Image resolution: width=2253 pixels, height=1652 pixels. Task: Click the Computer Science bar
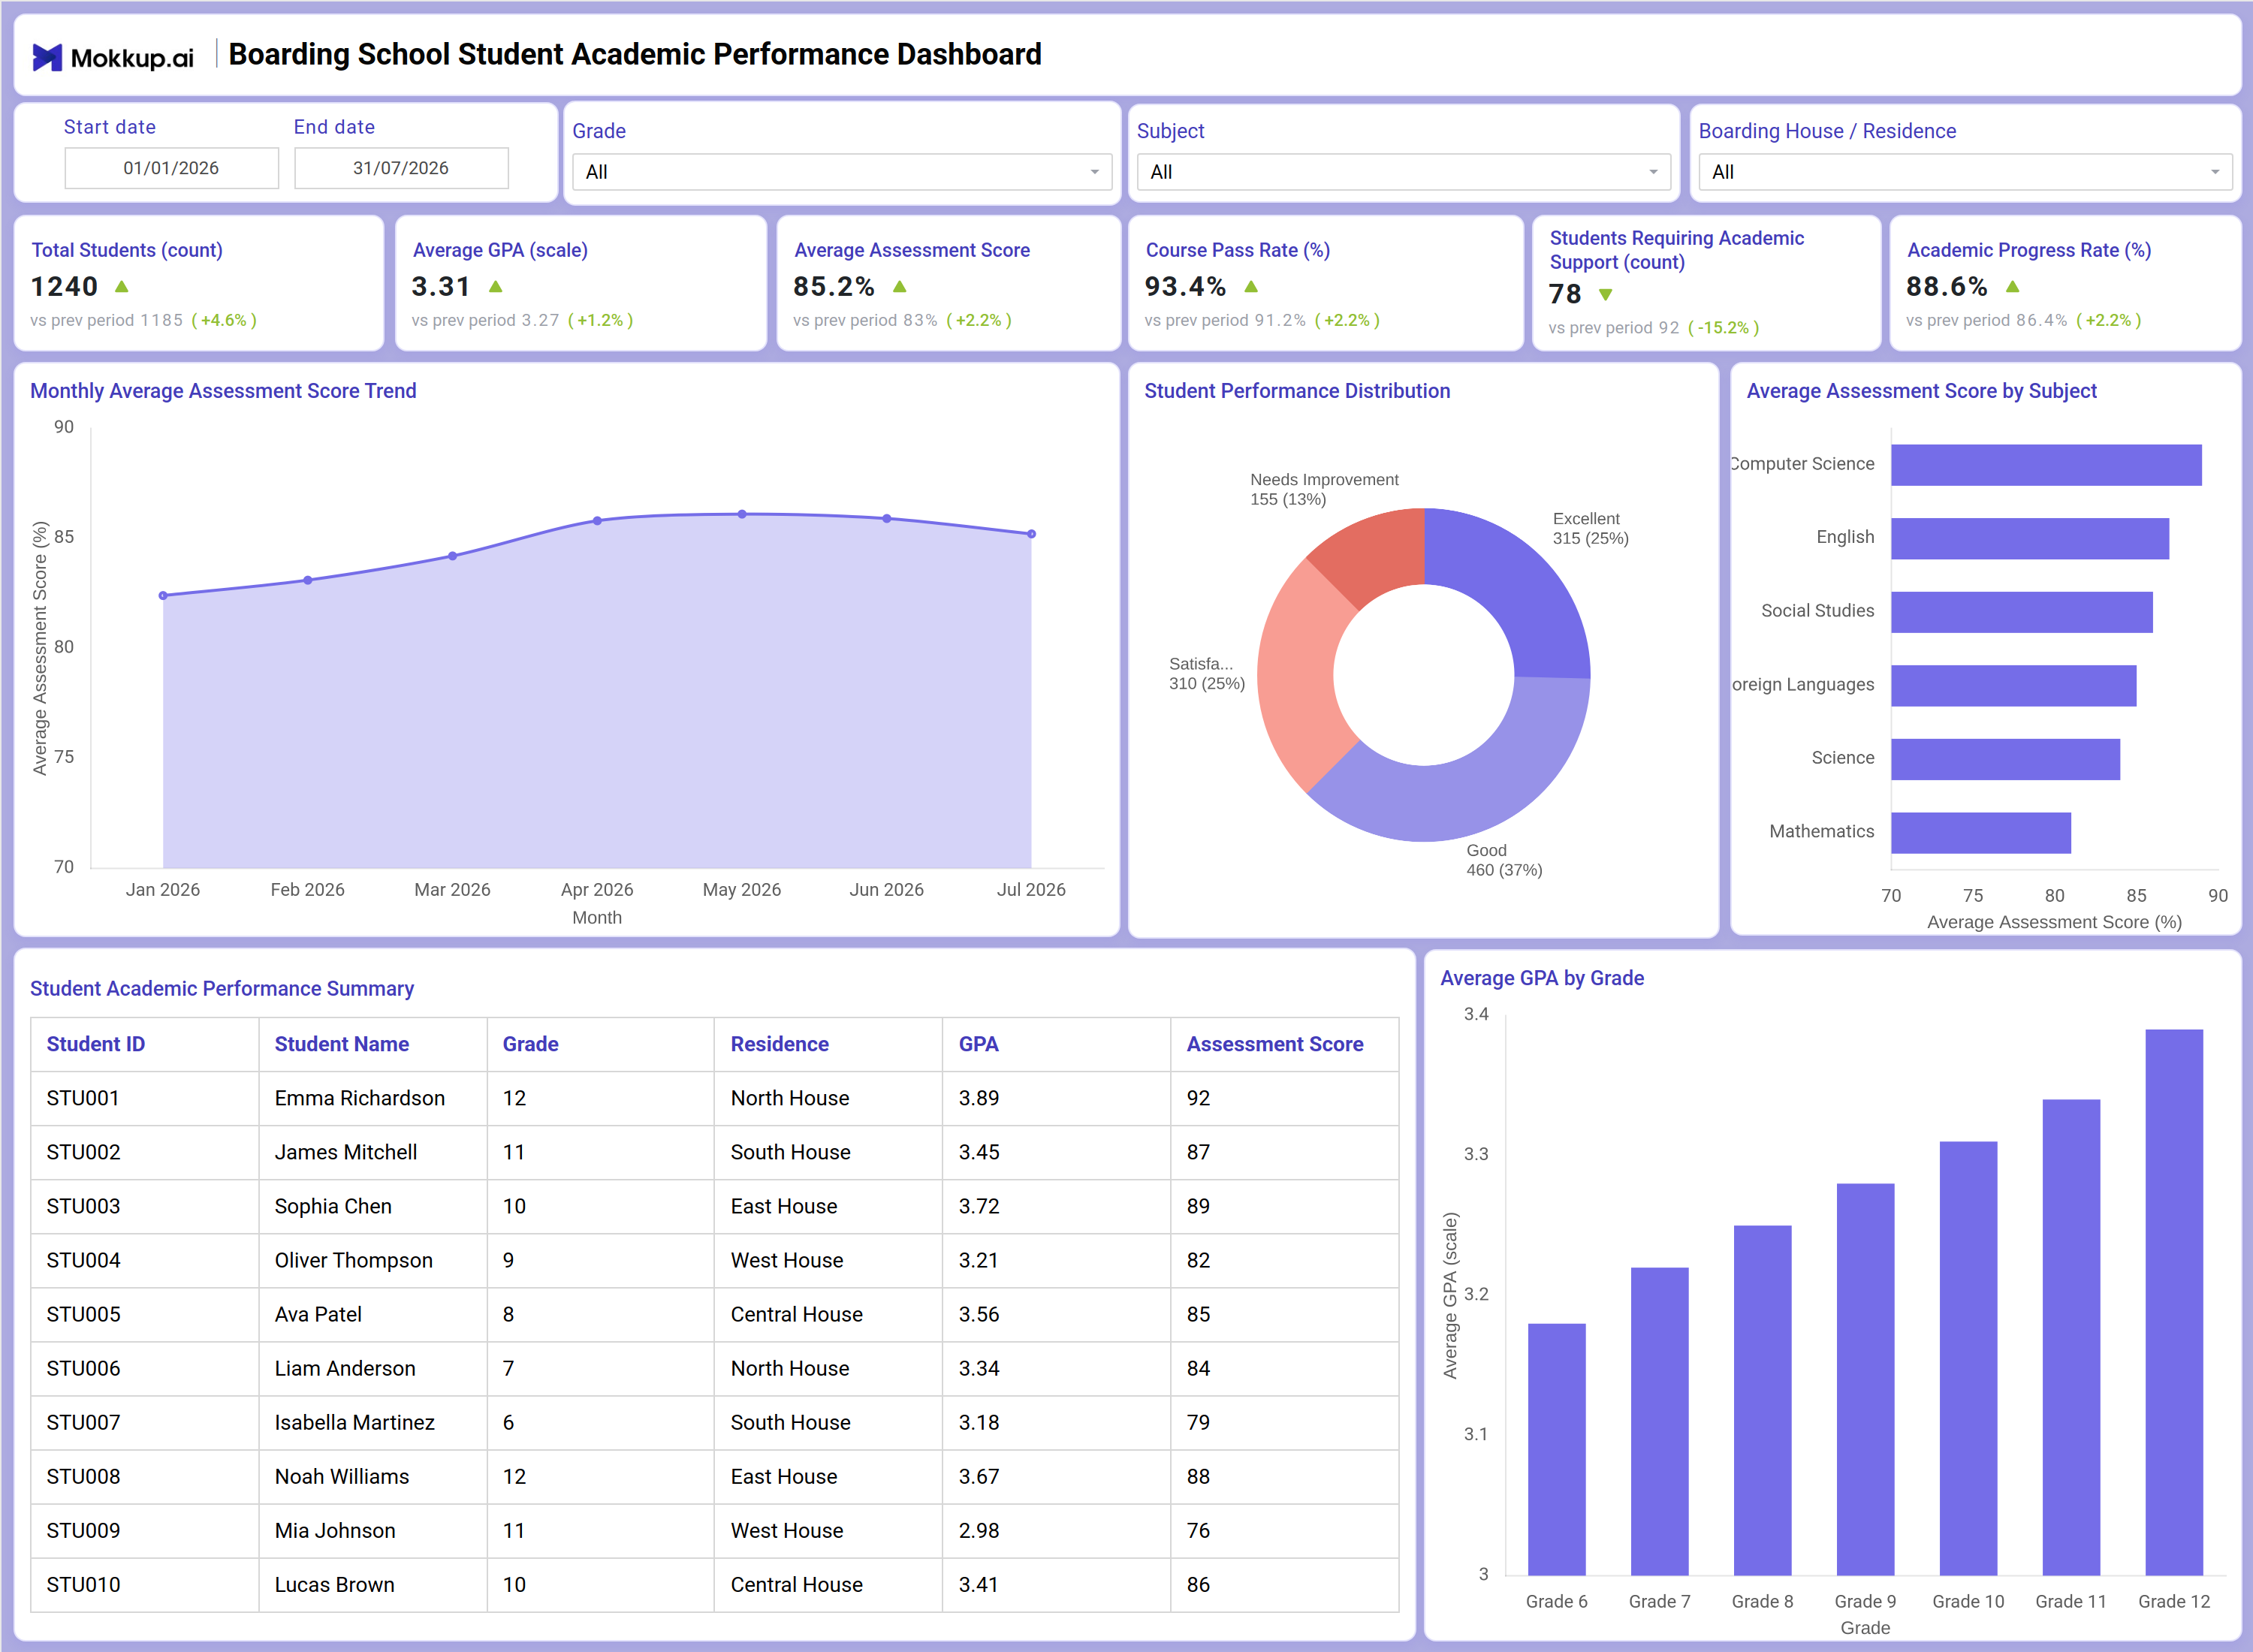pos(2046,465)
